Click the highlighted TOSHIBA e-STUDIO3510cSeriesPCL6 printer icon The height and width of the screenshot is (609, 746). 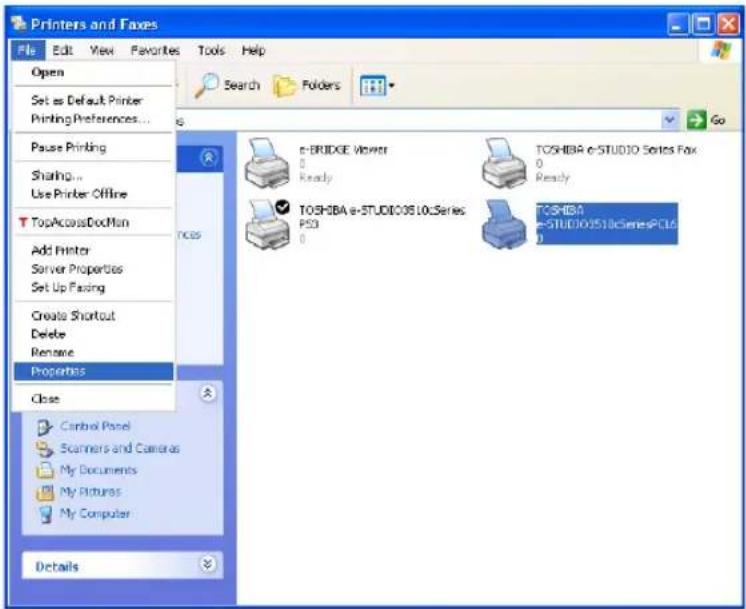click(x=504, y=225)
